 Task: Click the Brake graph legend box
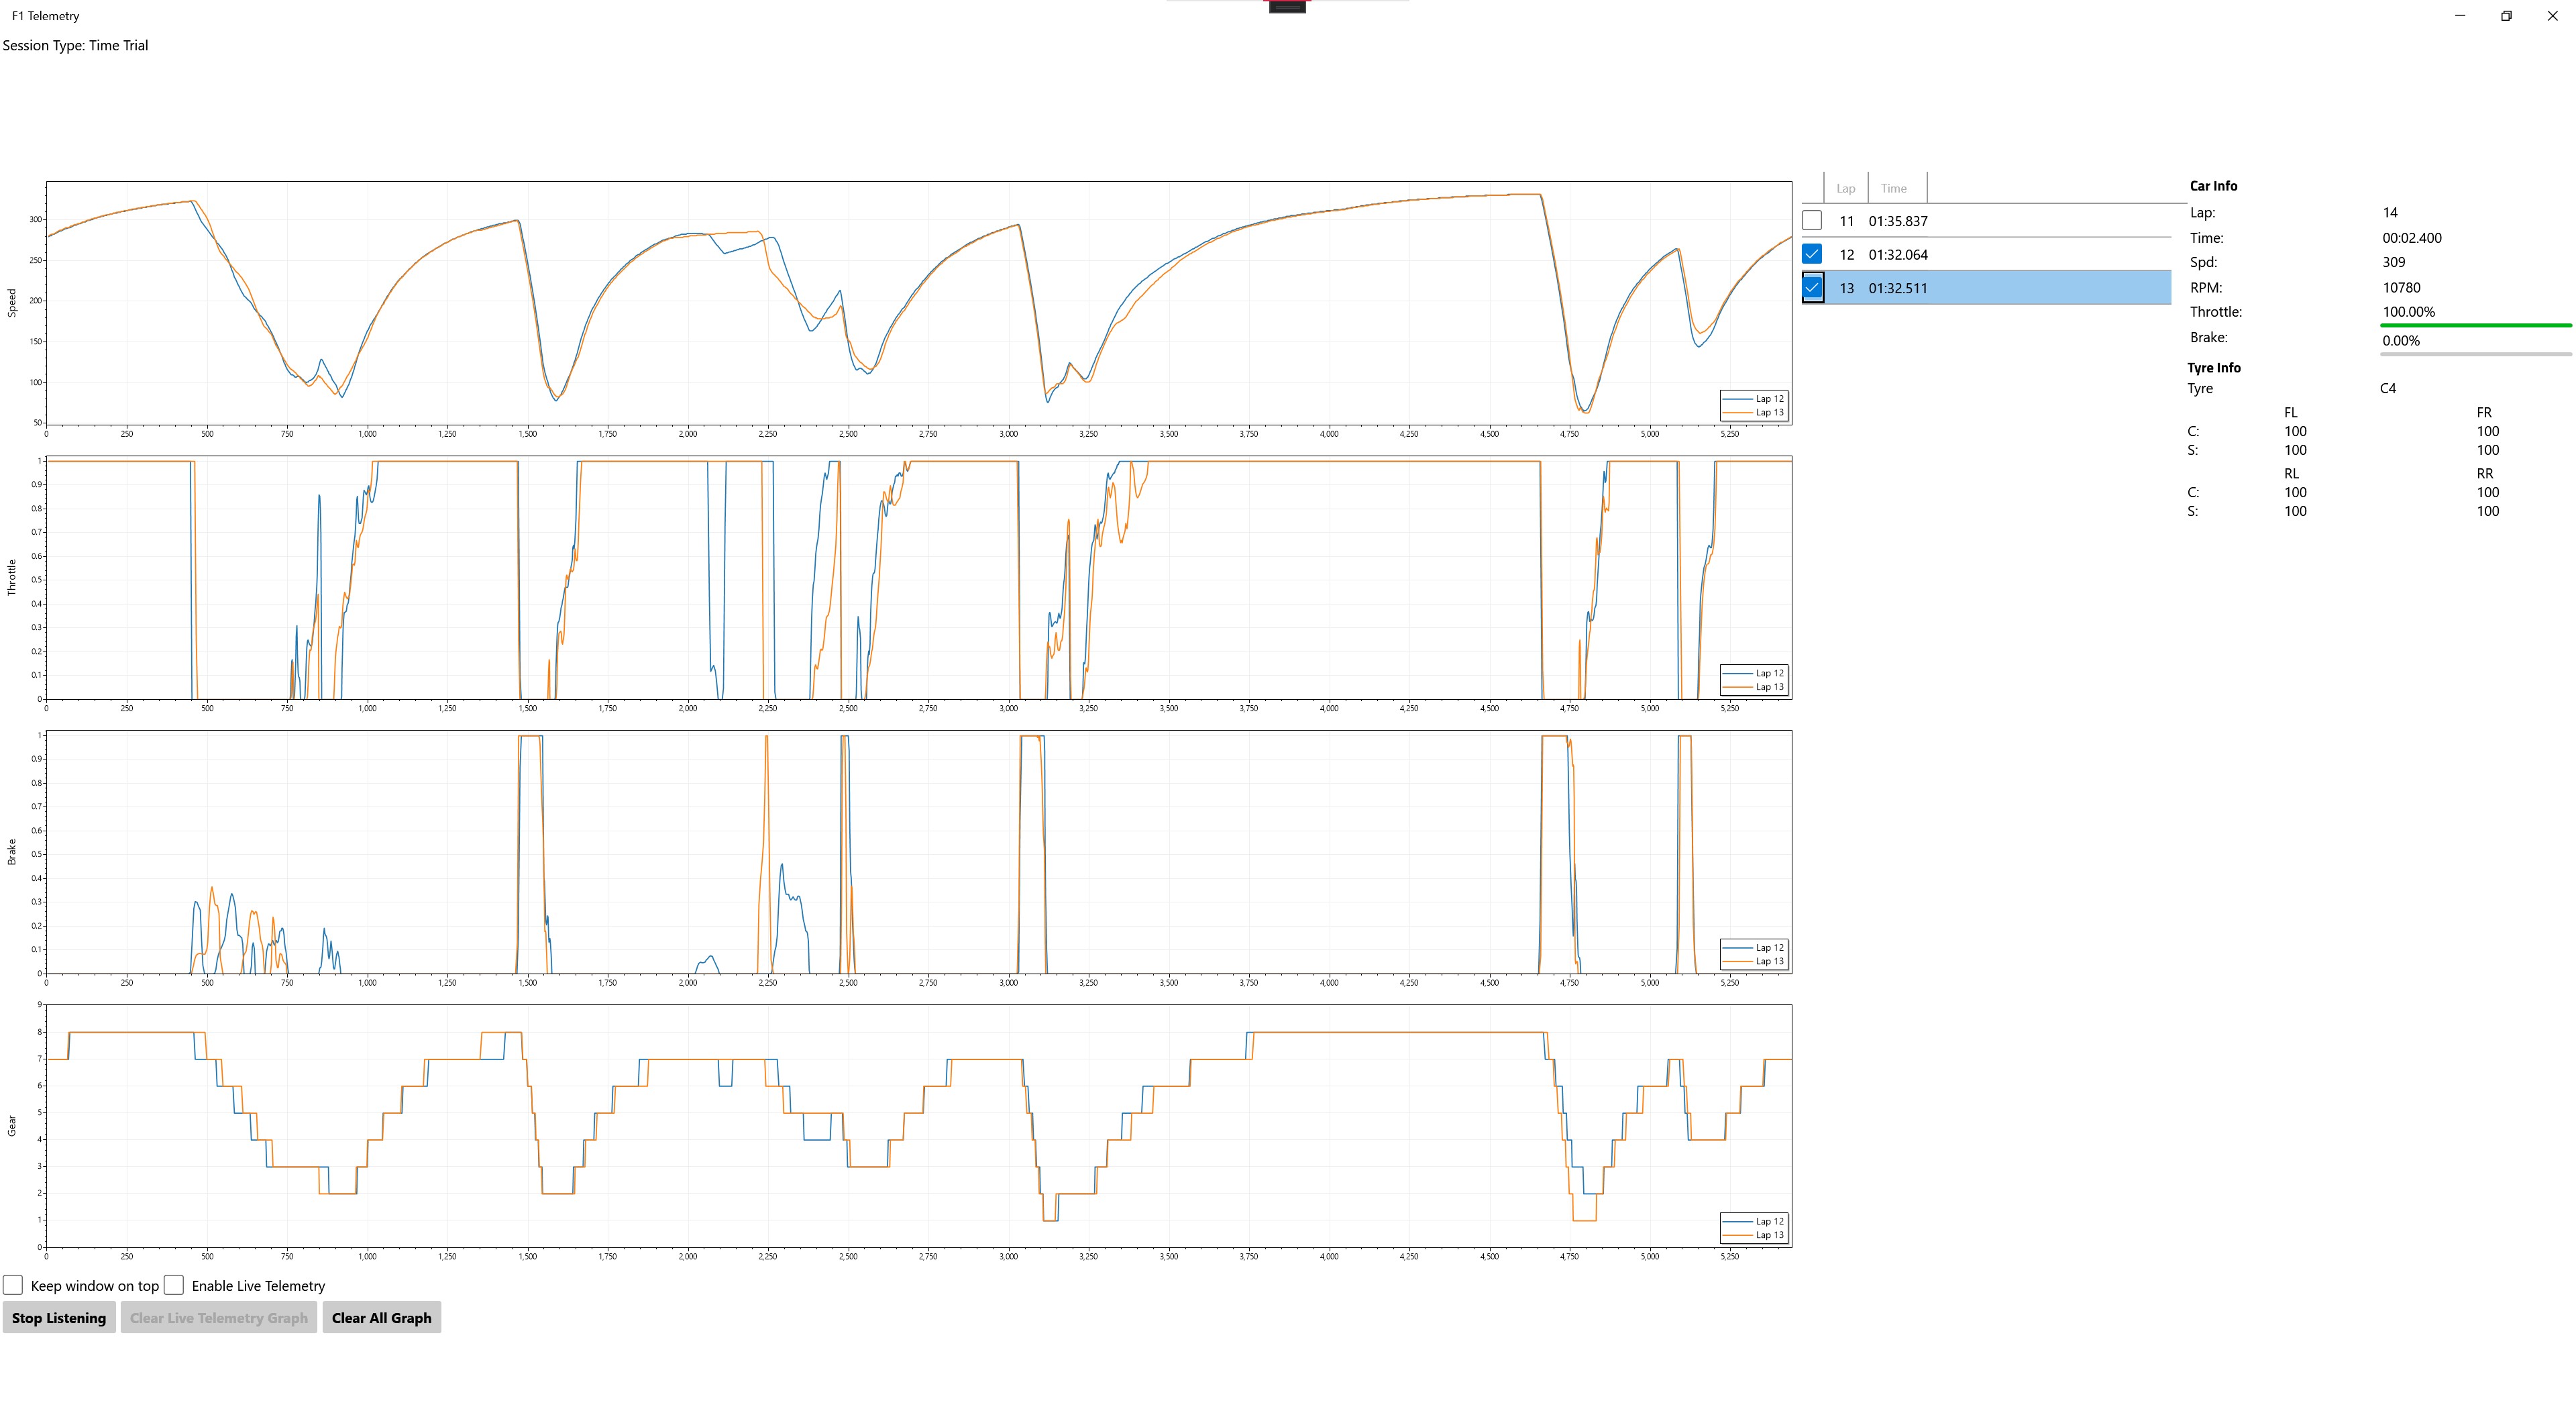tap(1755, 954)
